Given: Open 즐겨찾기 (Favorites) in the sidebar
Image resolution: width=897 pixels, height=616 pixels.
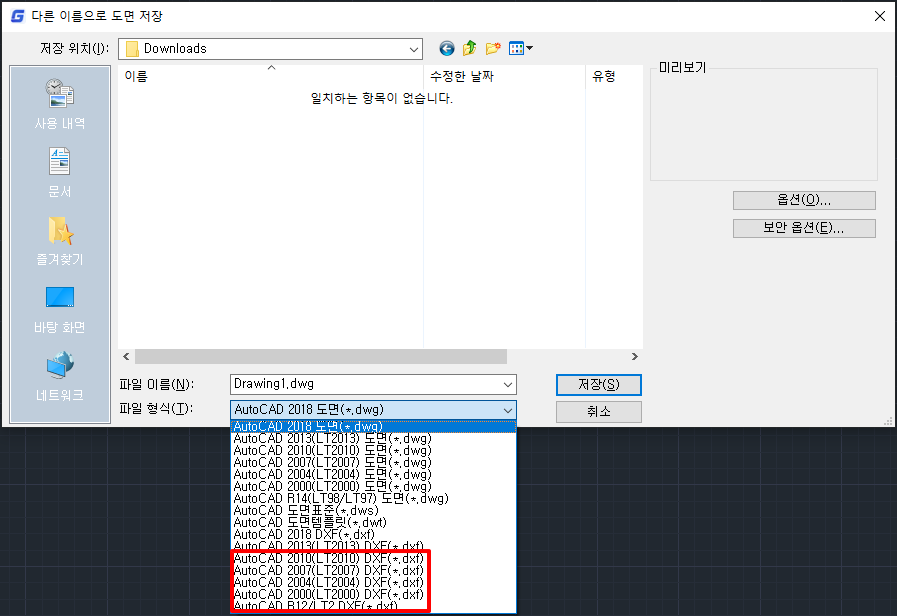Looking at the screenshot, I should pyautogui.click(x=60, y=241).
